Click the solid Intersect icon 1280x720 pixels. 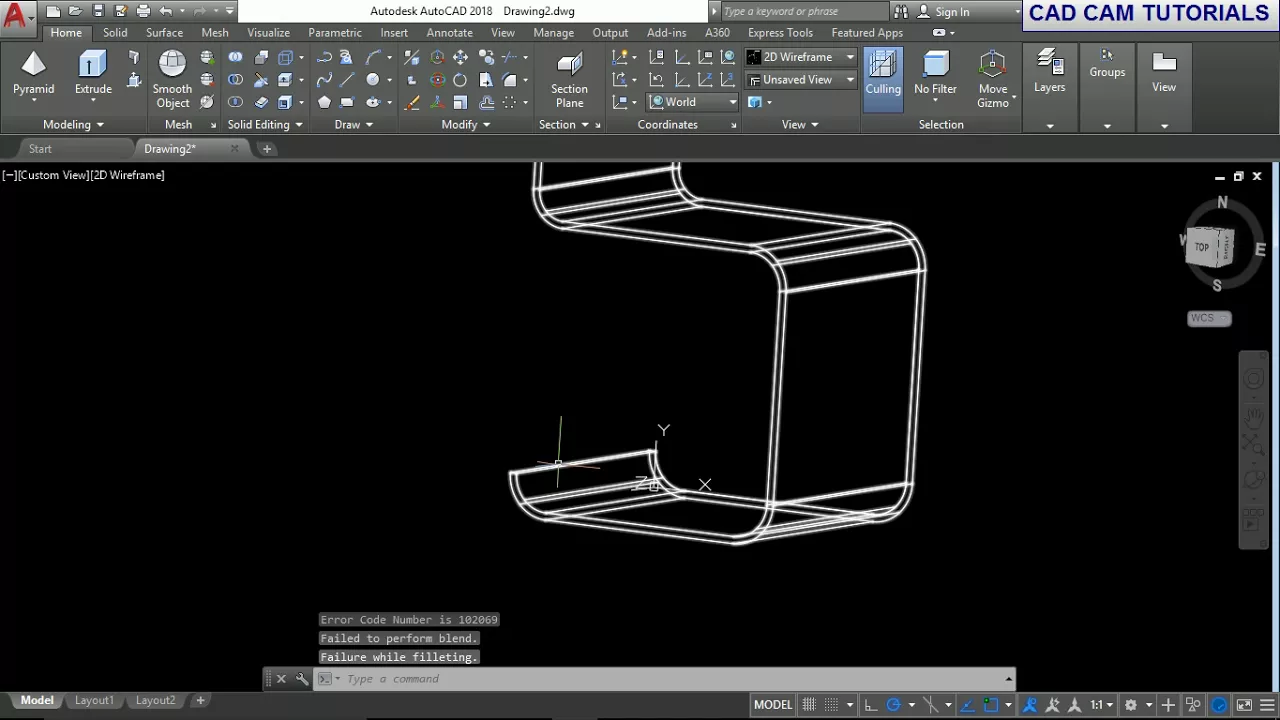pos(235,102)
